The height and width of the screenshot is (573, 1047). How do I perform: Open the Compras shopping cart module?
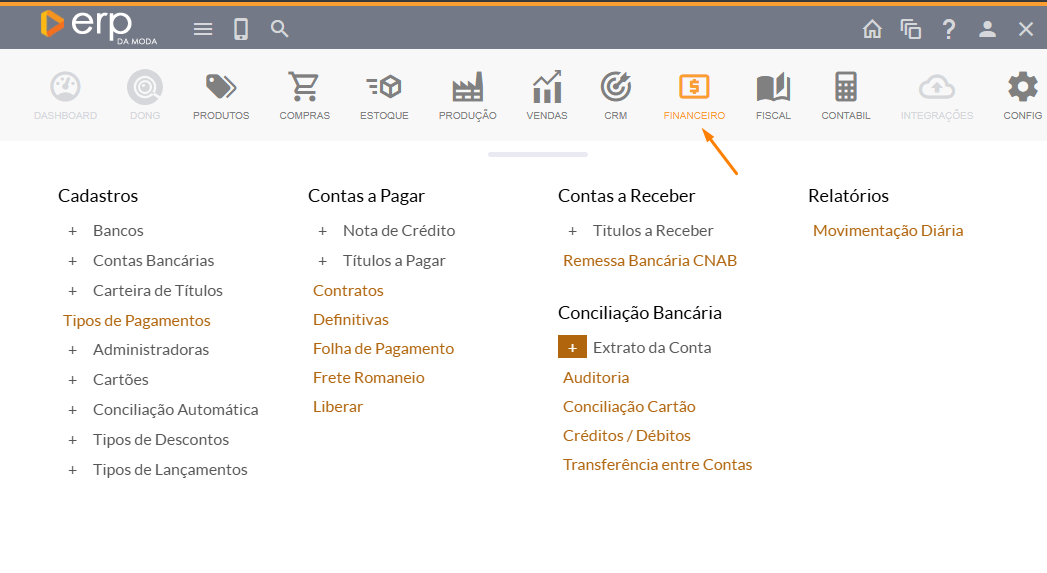tap(304, 89)
